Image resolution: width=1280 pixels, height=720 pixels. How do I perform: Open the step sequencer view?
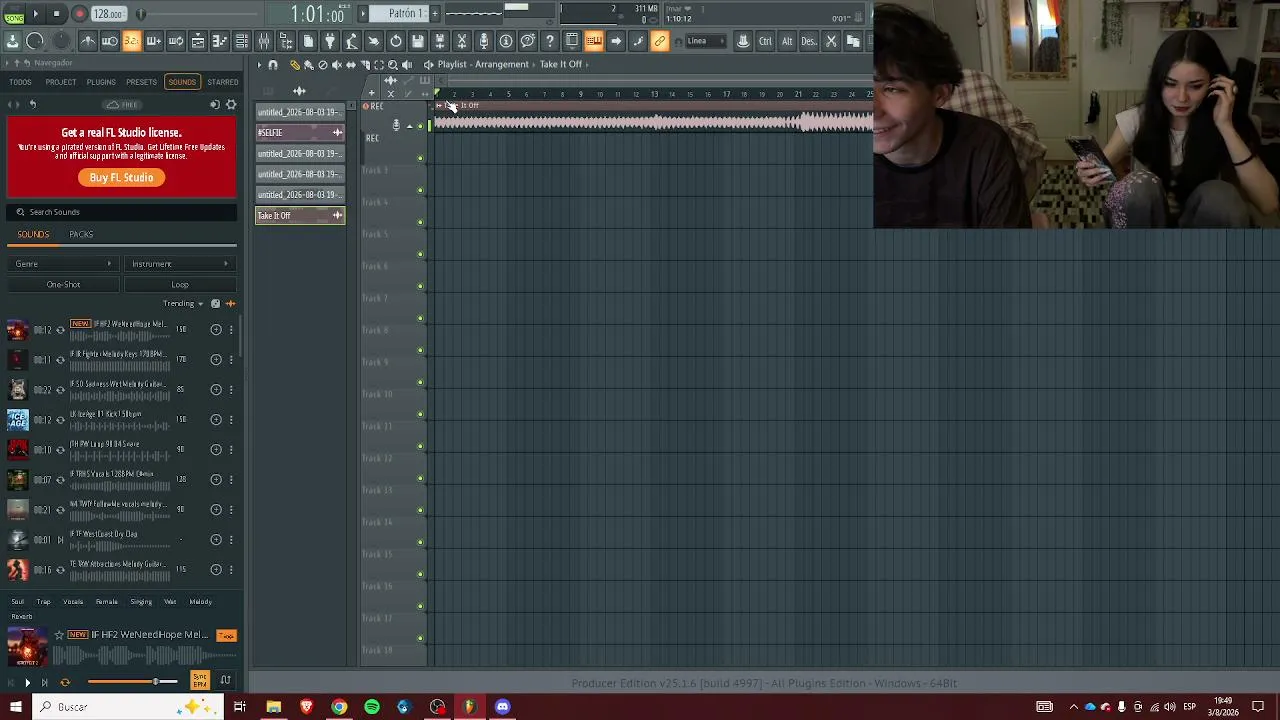click(220, 41)
